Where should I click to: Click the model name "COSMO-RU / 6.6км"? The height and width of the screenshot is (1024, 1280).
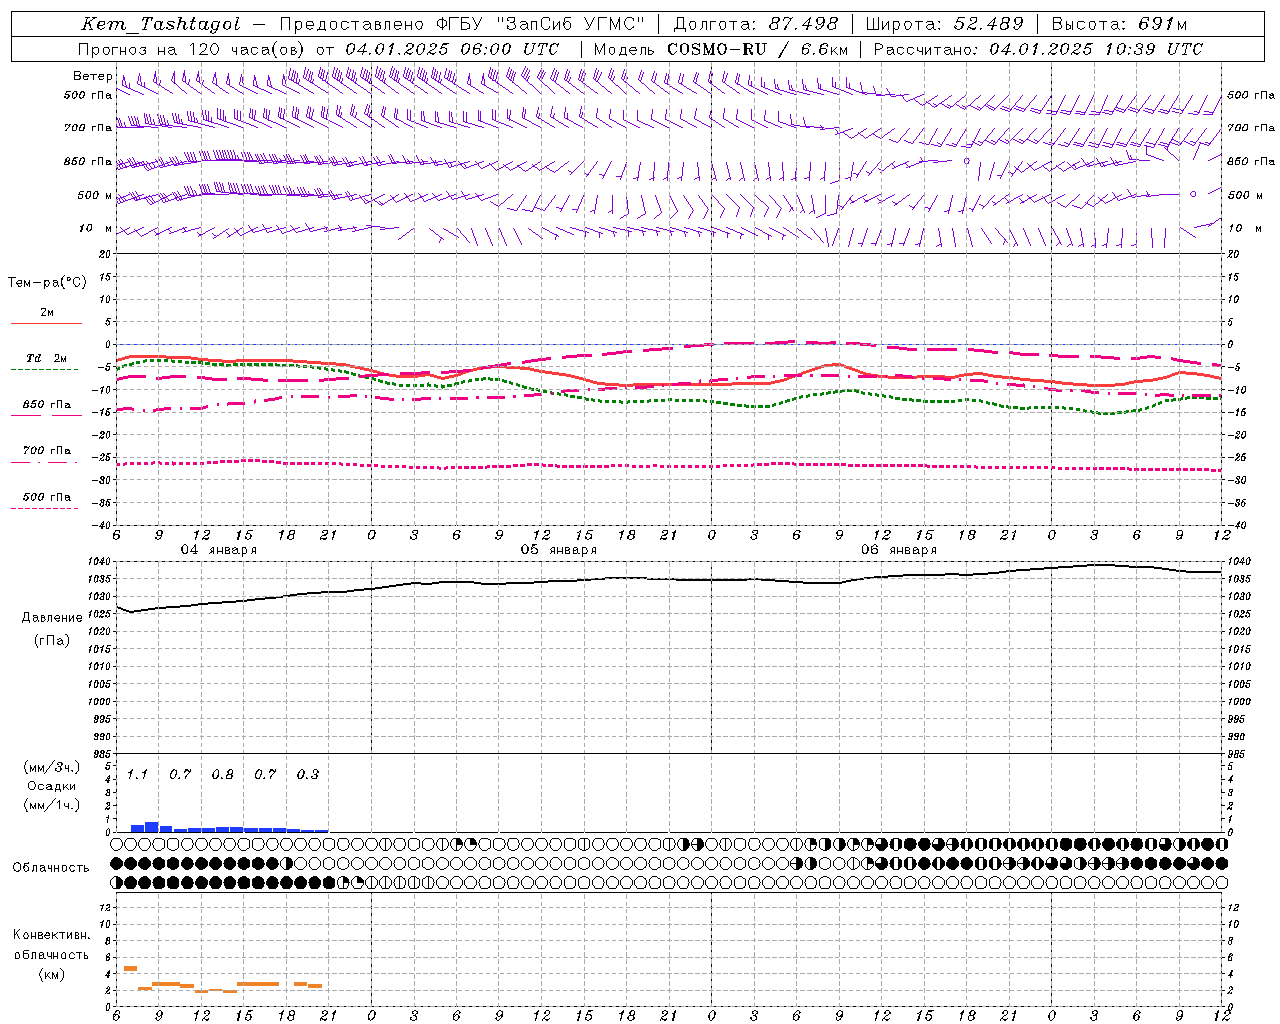tap(758, 49)
